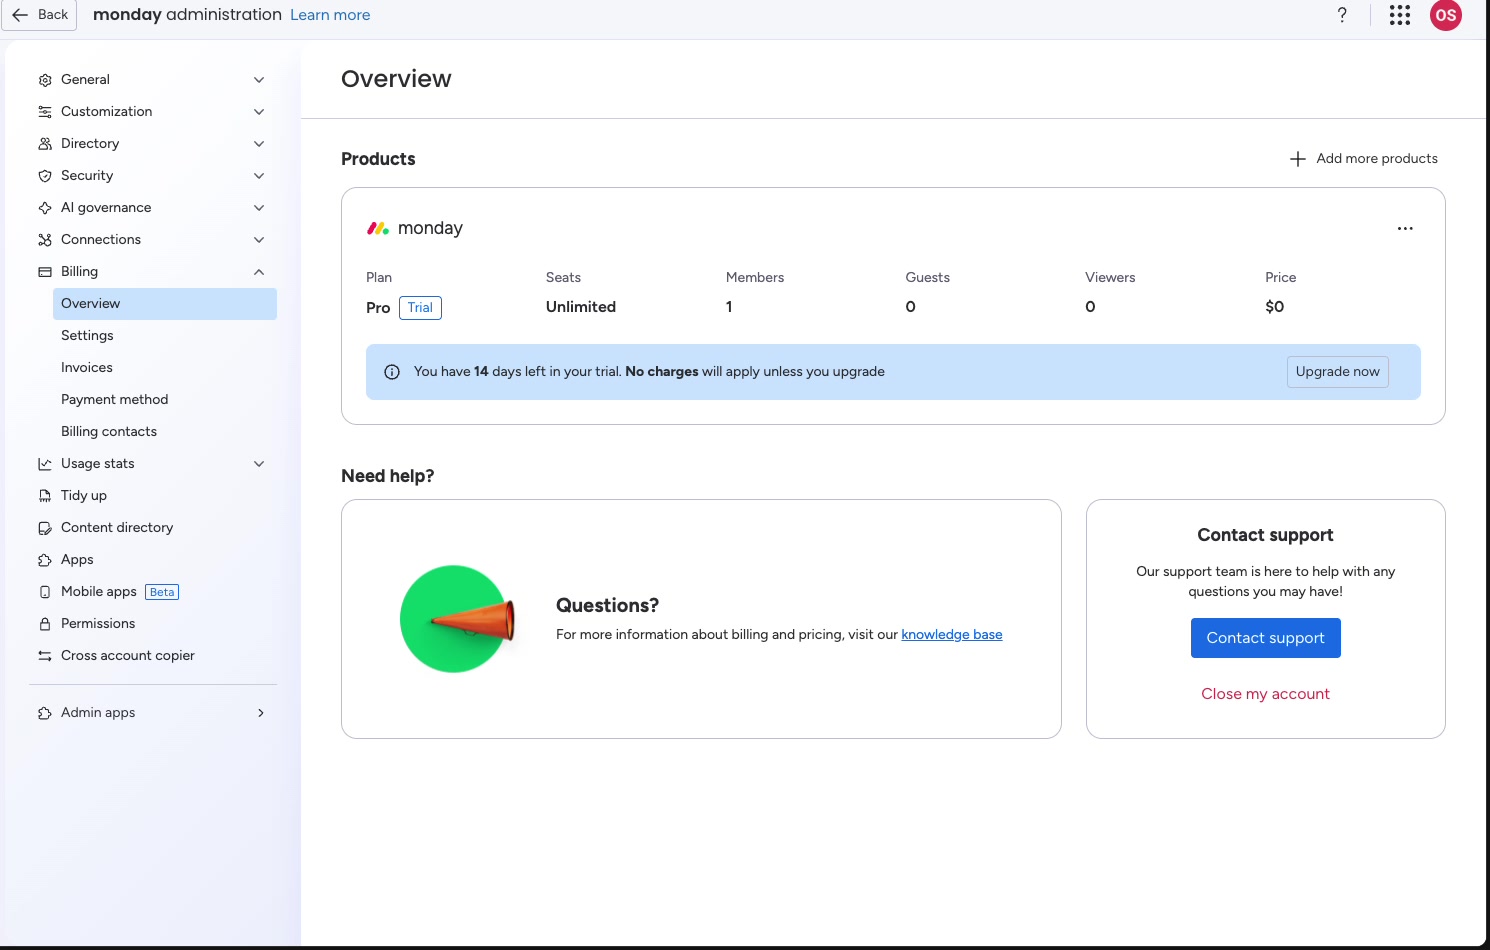Click the Guests column label
The width and height of the screenshot is (1490, 950).
pos(928,278)
